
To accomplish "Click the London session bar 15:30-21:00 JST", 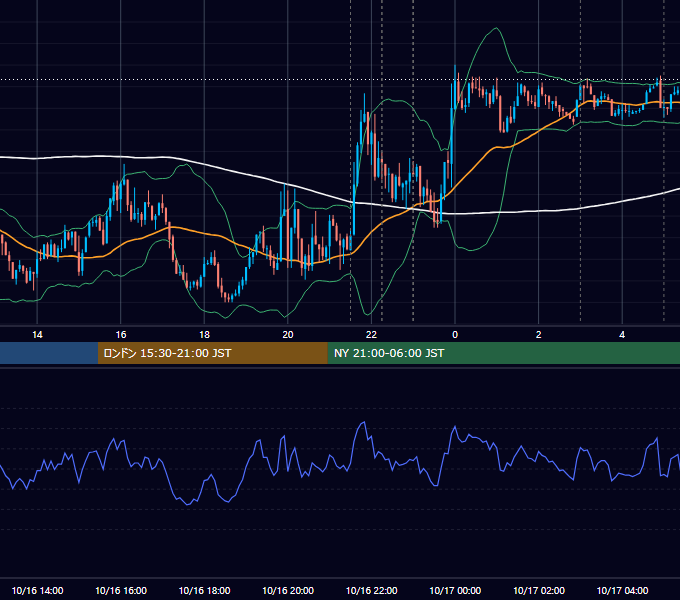I will (212, 353).
